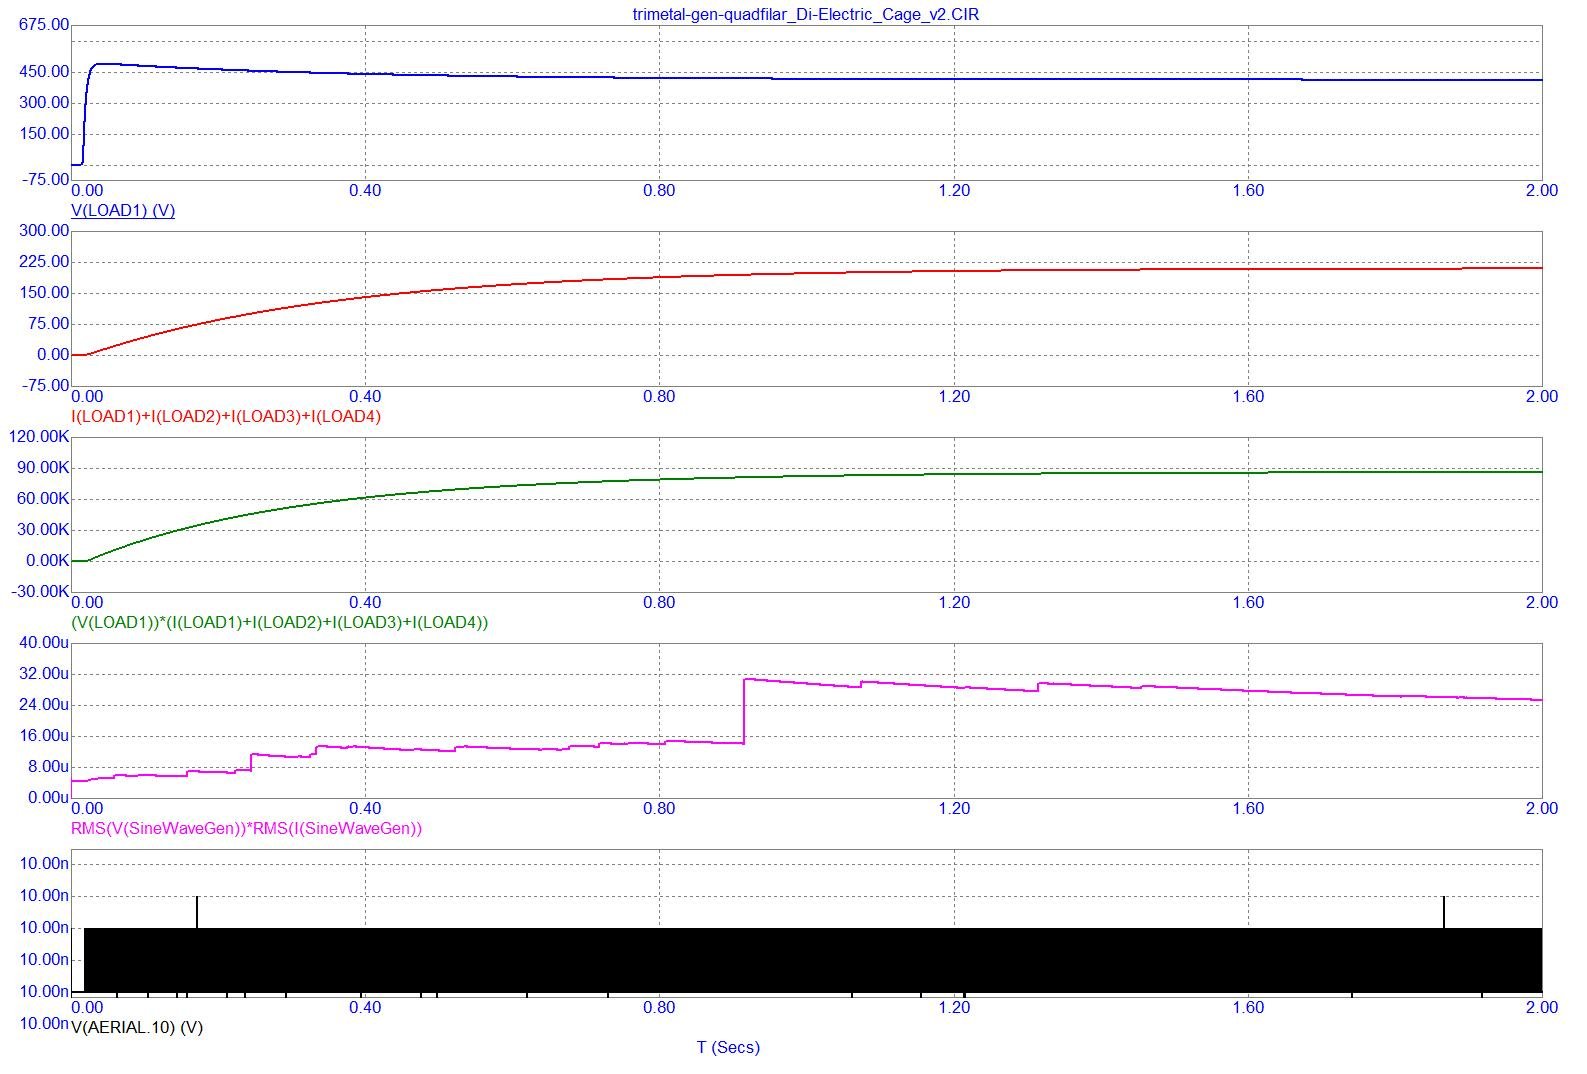1587x1074 pixels.
Task: Click the 675.00 y-axis value
Action: tap(44, 24)
